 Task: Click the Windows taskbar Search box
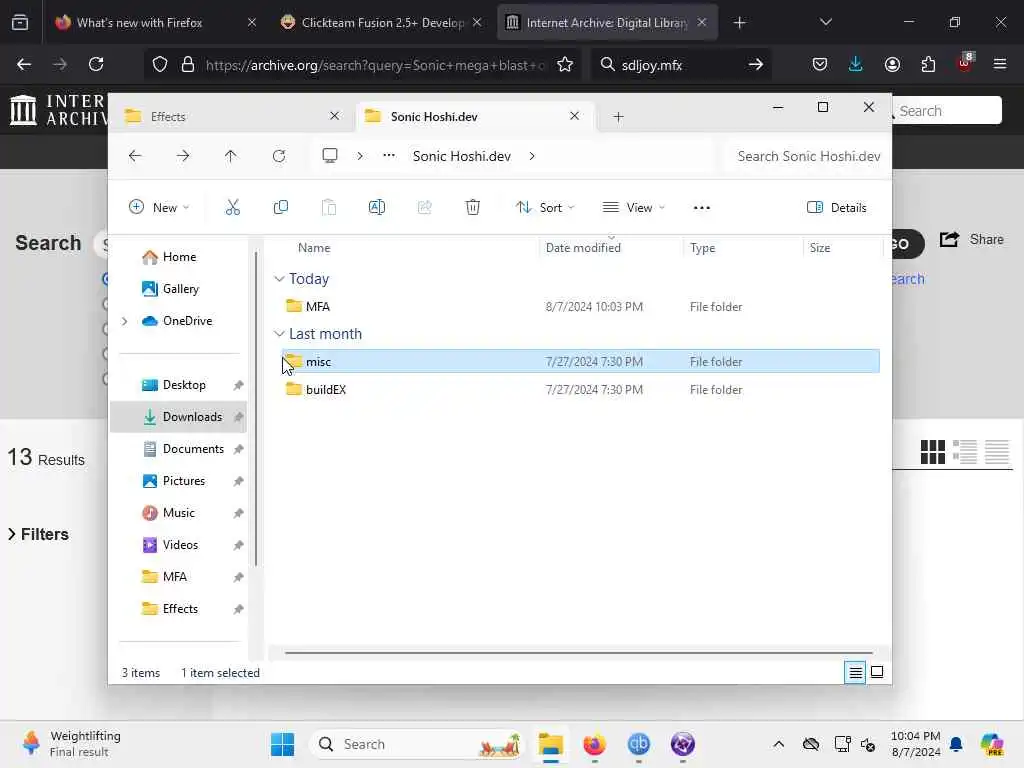[418, 744]
